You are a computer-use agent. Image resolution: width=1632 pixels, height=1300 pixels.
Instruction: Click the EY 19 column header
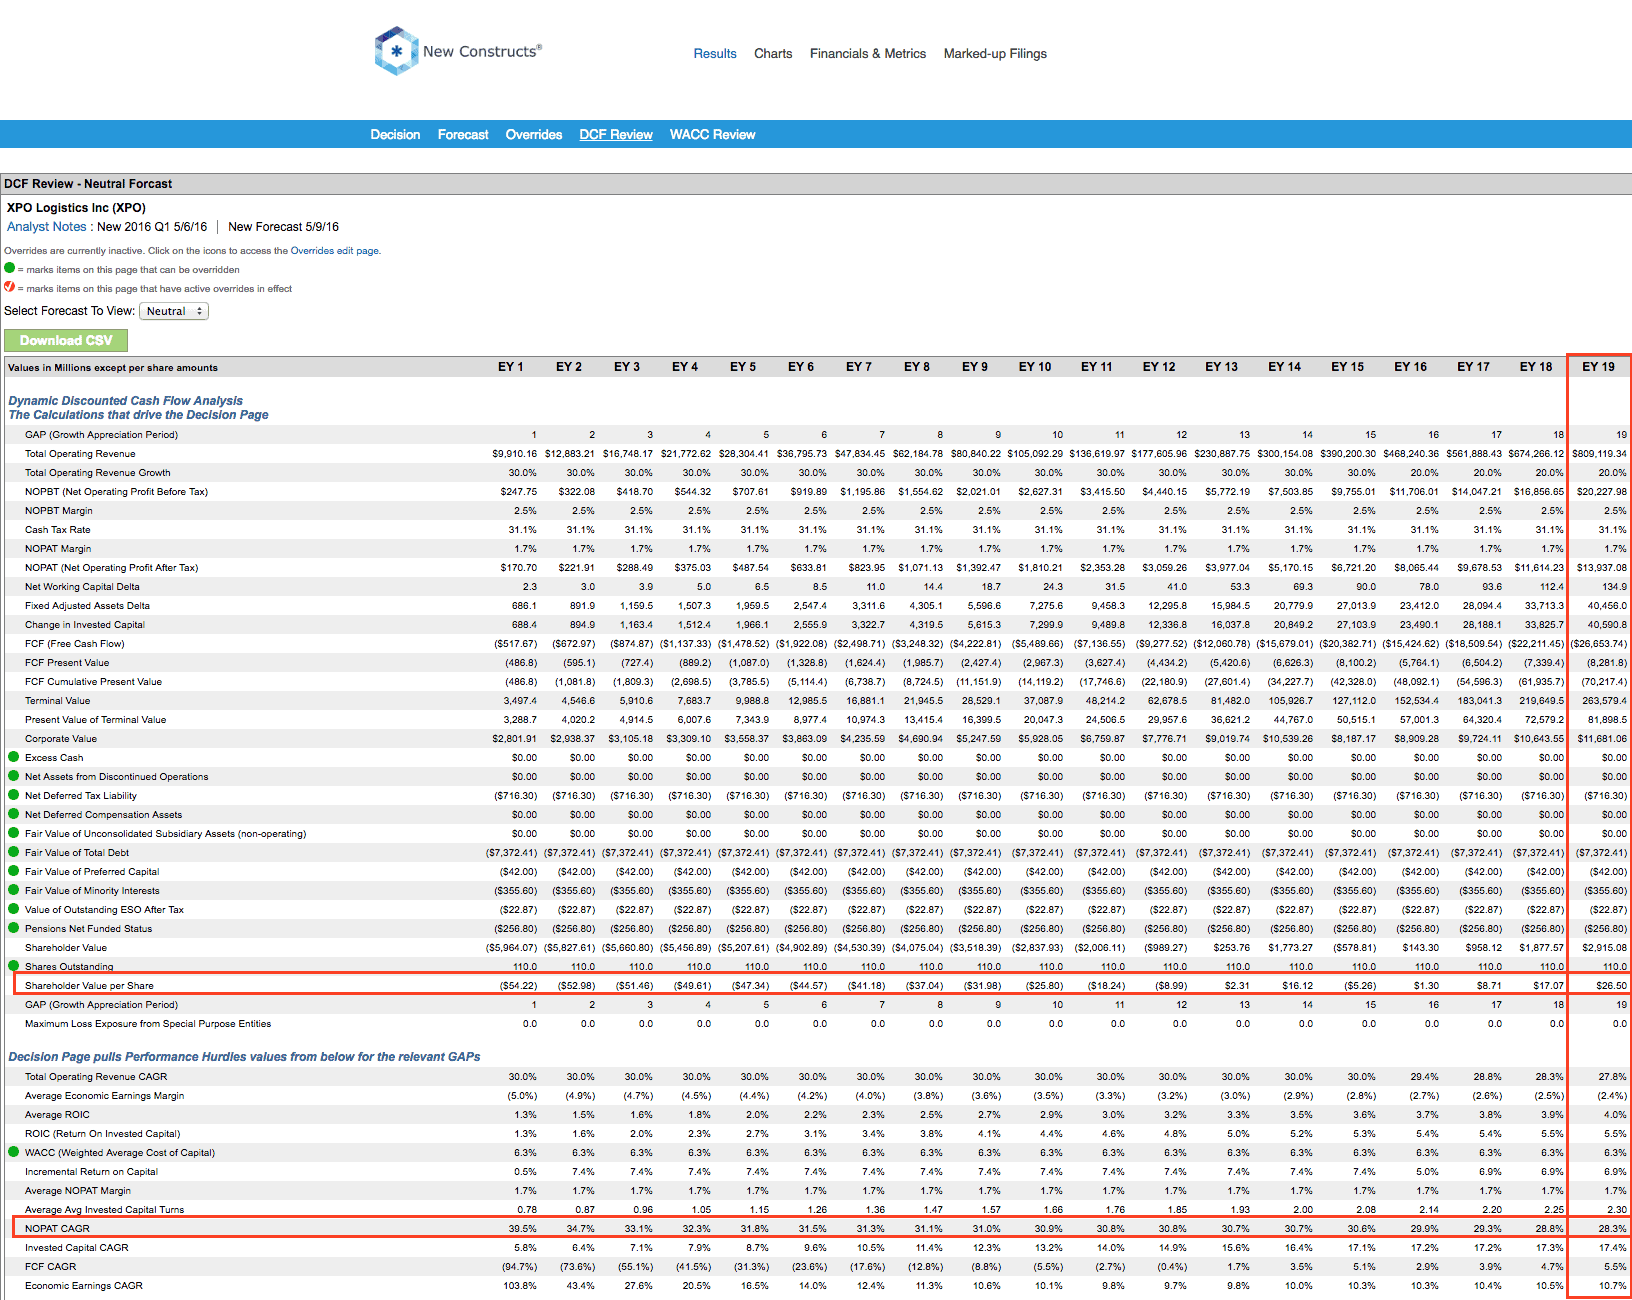pyautogui.click(x=1598, y=367)
